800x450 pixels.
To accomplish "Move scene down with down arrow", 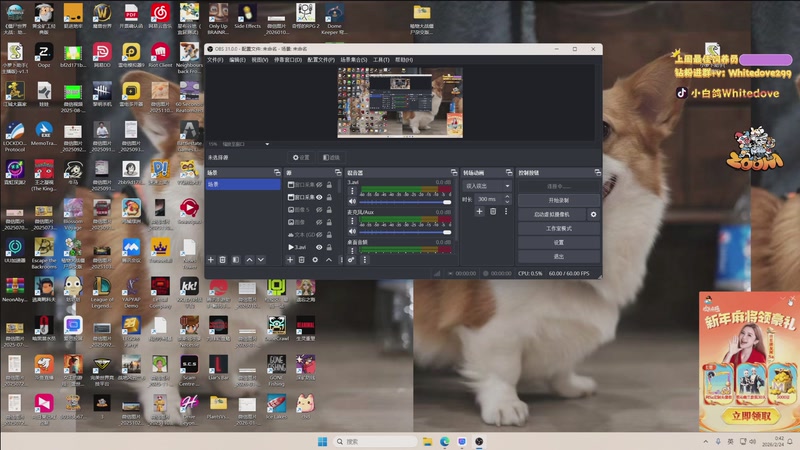I will point(261,260).
